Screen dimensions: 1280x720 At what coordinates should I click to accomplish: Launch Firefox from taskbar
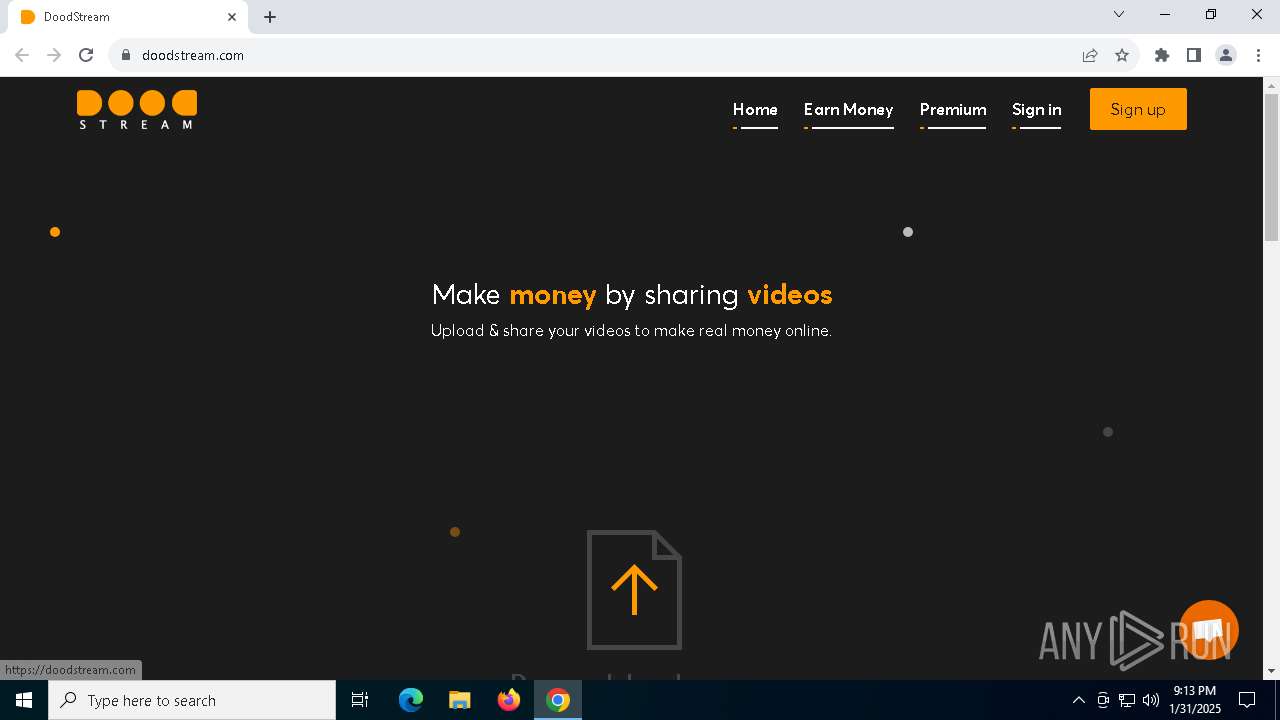(x=509, y=700)
